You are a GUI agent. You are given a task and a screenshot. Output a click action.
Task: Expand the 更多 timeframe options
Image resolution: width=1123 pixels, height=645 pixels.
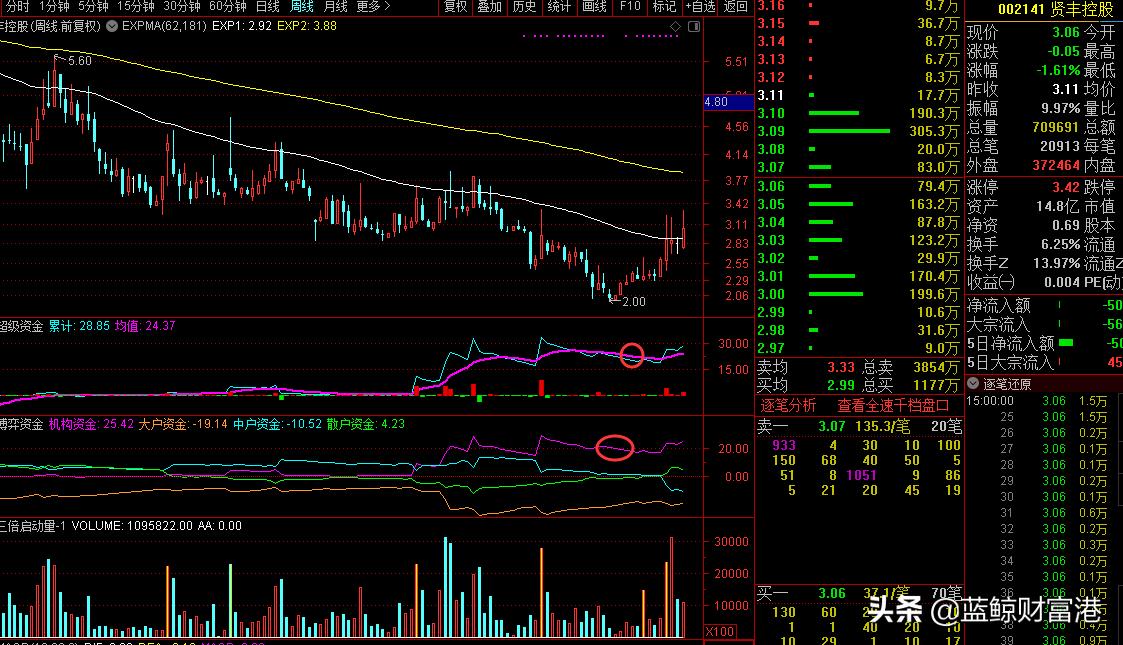tap(373, 7)
